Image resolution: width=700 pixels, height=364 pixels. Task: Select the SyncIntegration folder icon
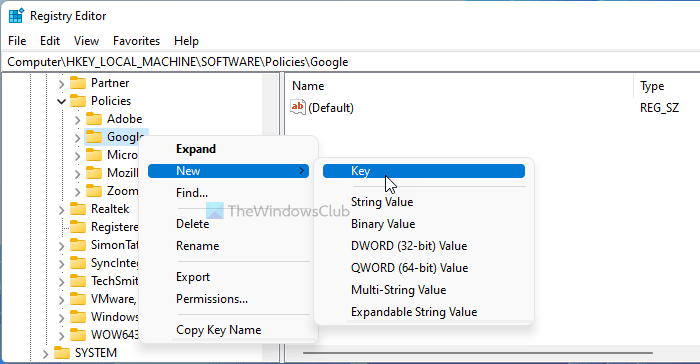coord(78,263)
